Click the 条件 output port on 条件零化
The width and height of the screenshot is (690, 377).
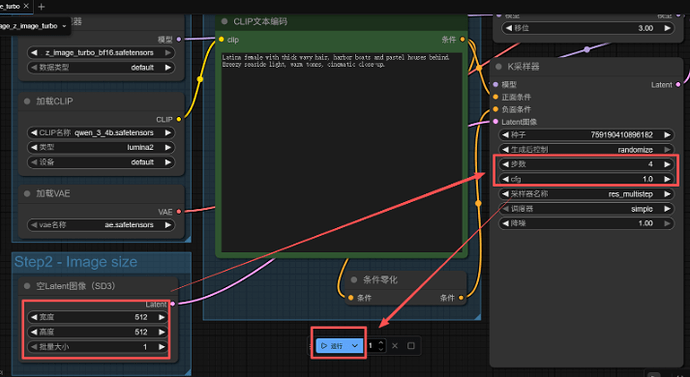click(461, 298)
